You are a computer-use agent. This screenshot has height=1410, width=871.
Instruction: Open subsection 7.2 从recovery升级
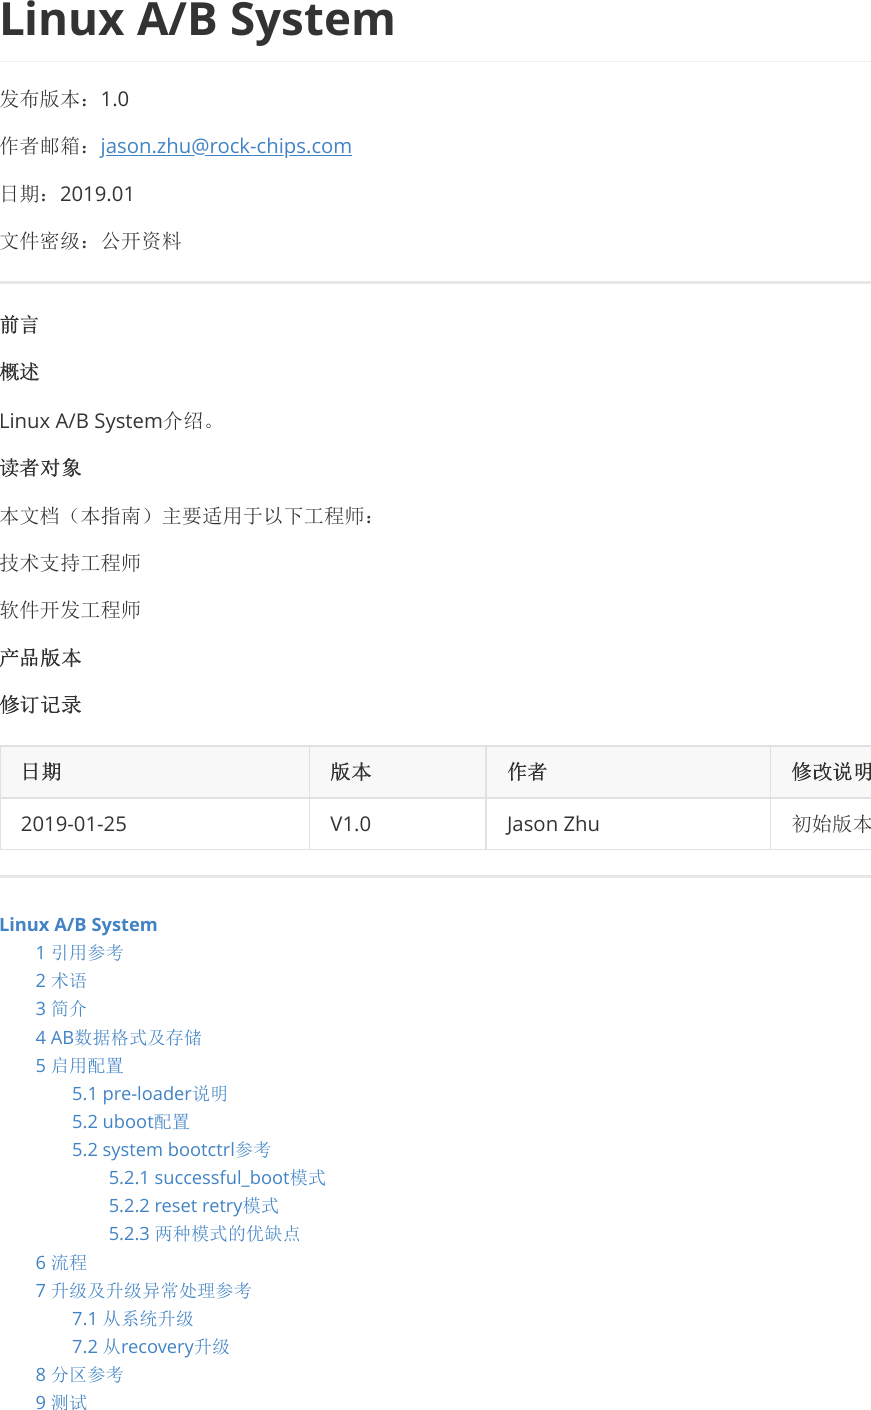(x=151, y=1346)
